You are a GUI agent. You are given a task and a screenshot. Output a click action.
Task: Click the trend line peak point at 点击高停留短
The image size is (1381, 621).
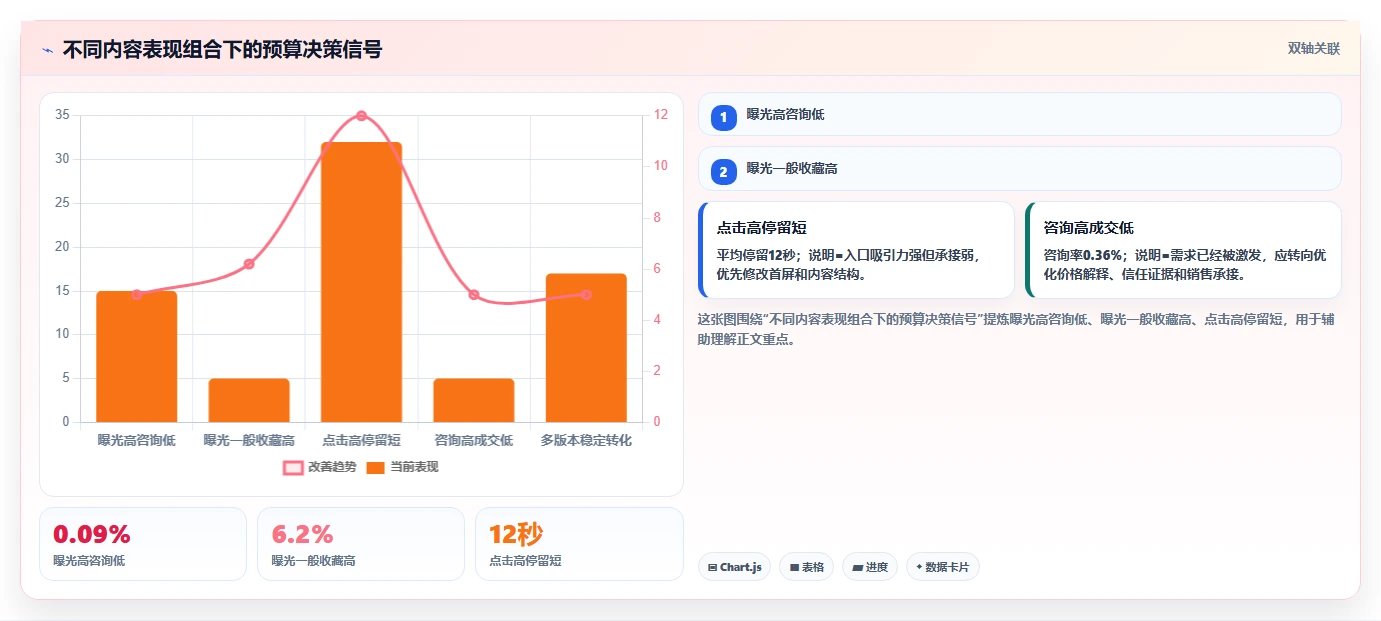click(361, 116)
